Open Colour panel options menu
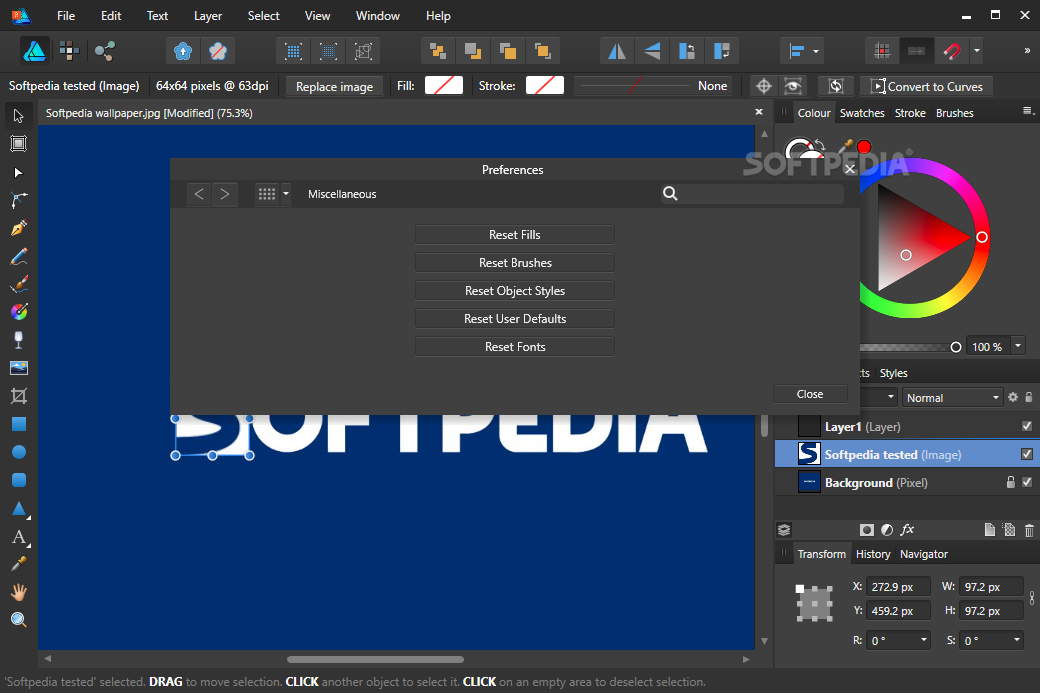 pyautogui.click(x=1028, y=111)
